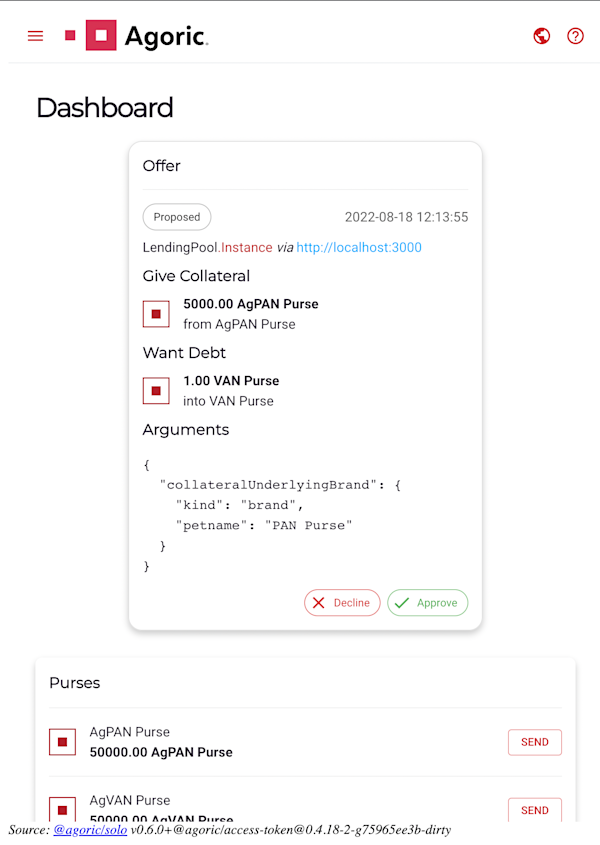
Task: Click the offer timestamp 2022-08-18 12:13:55
Action: click(x=406, y=217)
